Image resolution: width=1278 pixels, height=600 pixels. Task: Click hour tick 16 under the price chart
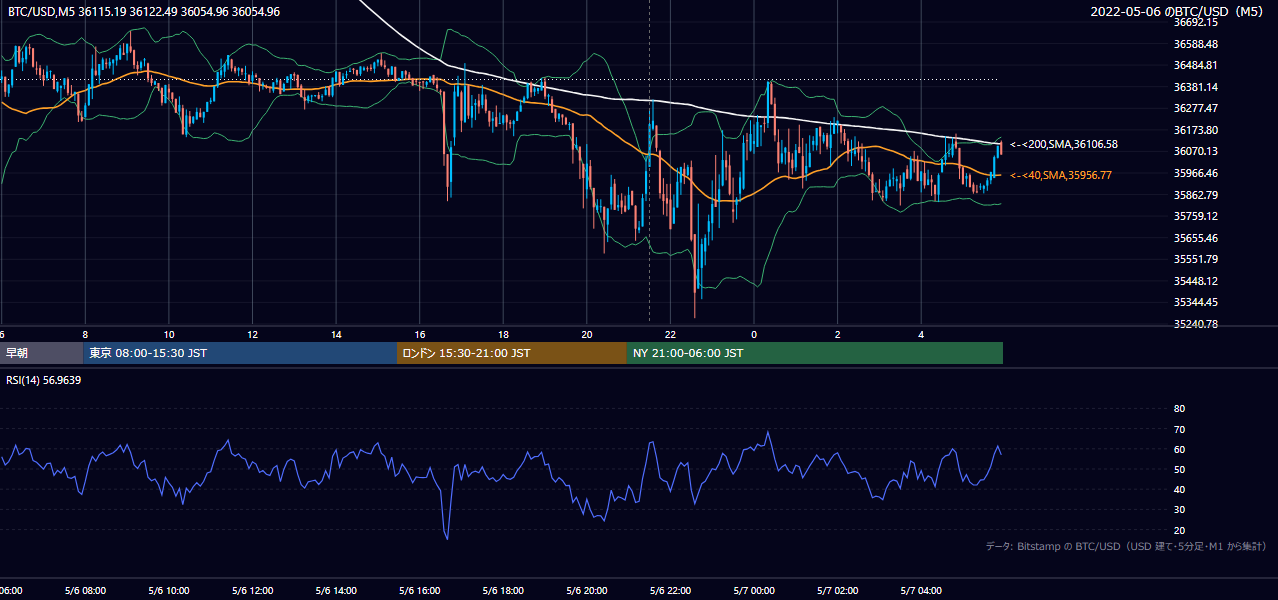pos(420,334)
